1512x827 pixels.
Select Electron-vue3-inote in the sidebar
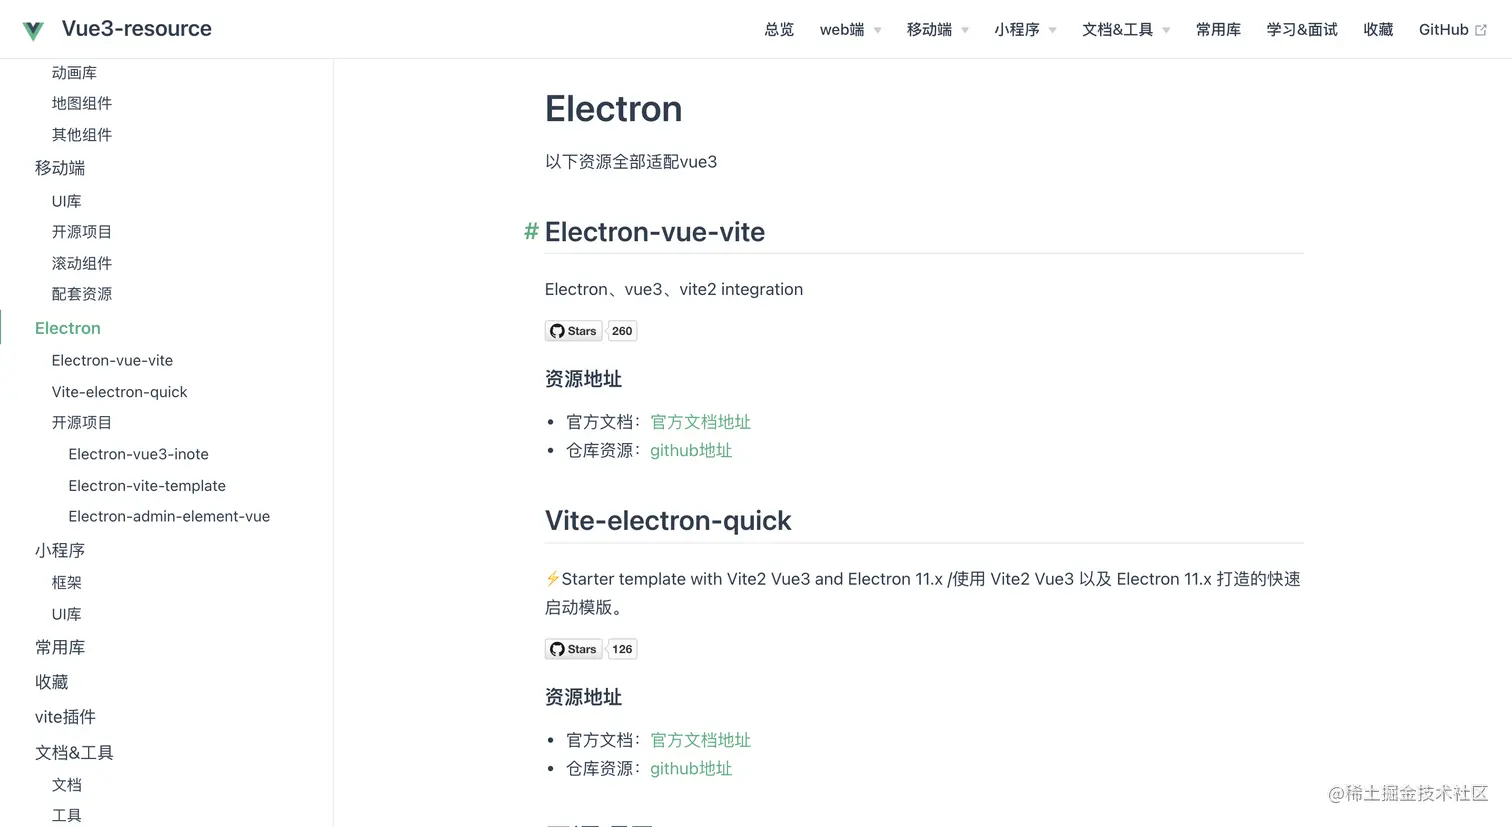138,454
